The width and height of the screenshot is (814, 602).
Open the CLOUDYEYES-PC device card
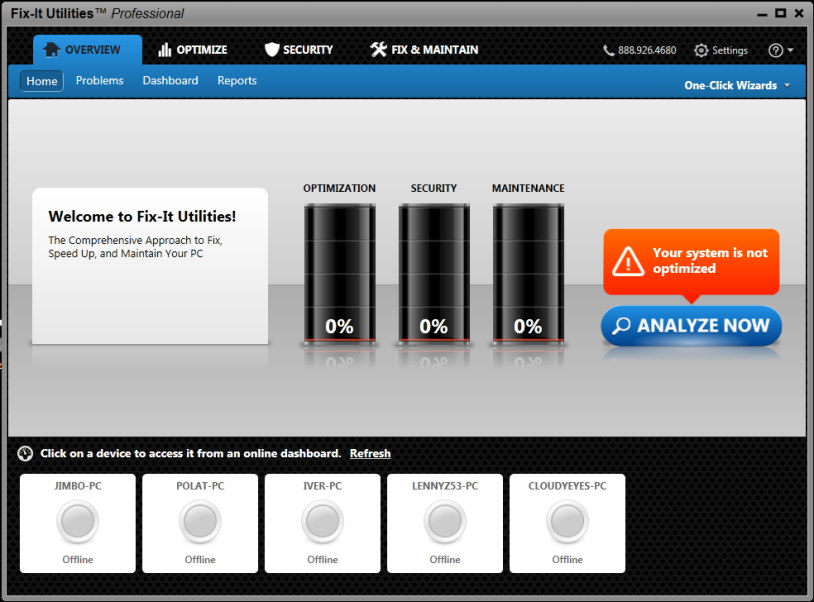(x=567, y=523)
